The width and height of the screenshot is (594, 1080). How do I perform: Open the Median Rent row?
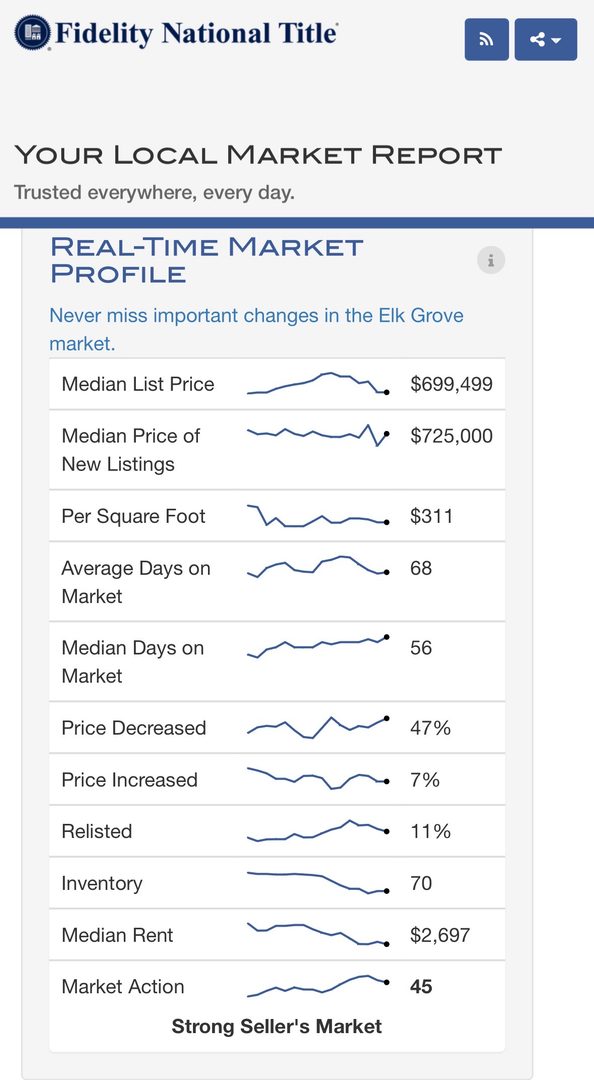click(x=277, y=935)
